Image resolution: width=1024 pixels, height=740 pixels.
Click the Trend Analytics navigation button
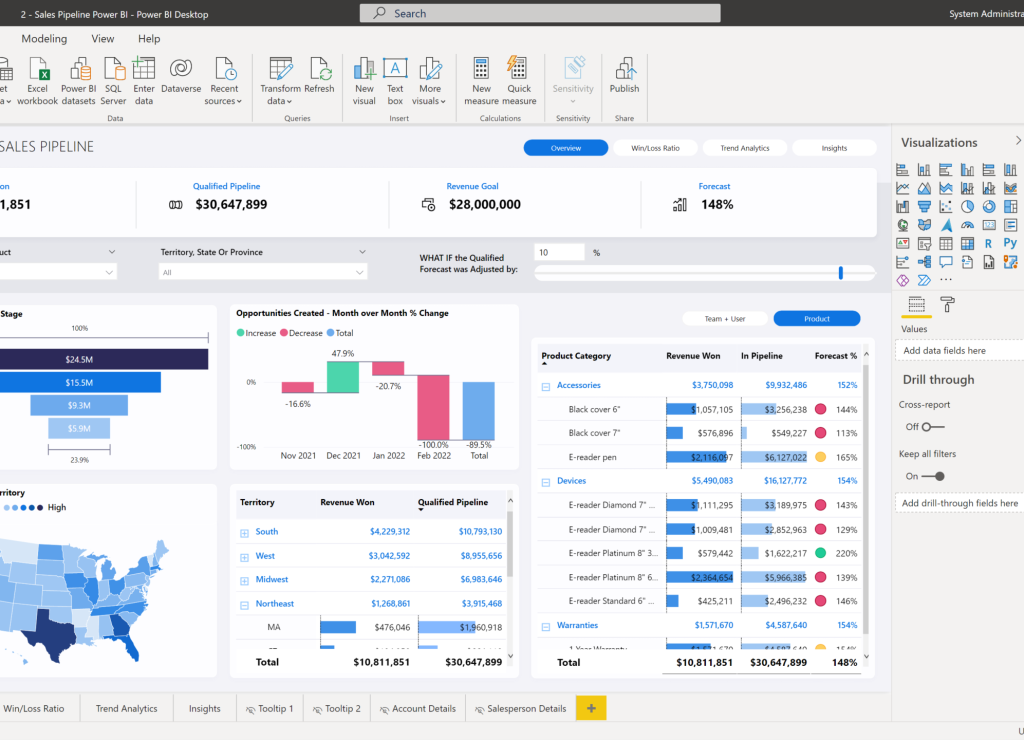click(x=744, y=148)
